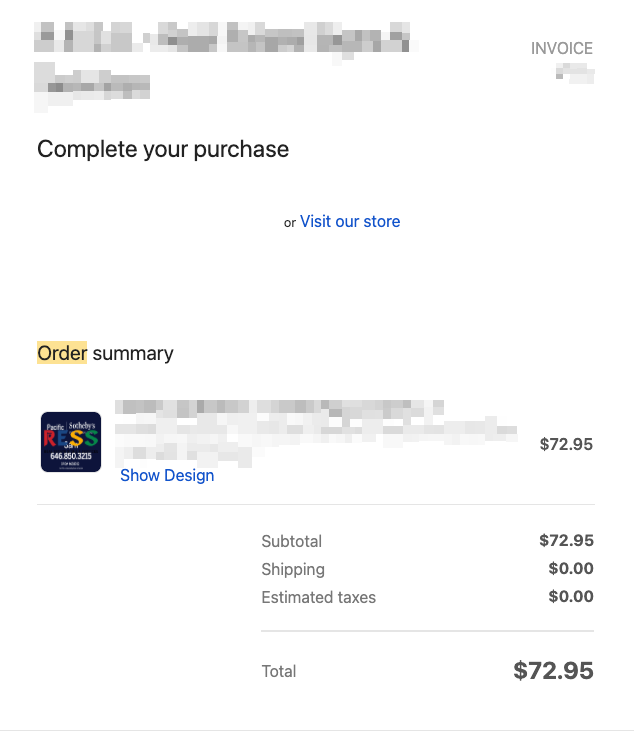Click the Show Design link
Image resolution: width=634 pixels, height=735 pixels.
(x=167, y=476)
